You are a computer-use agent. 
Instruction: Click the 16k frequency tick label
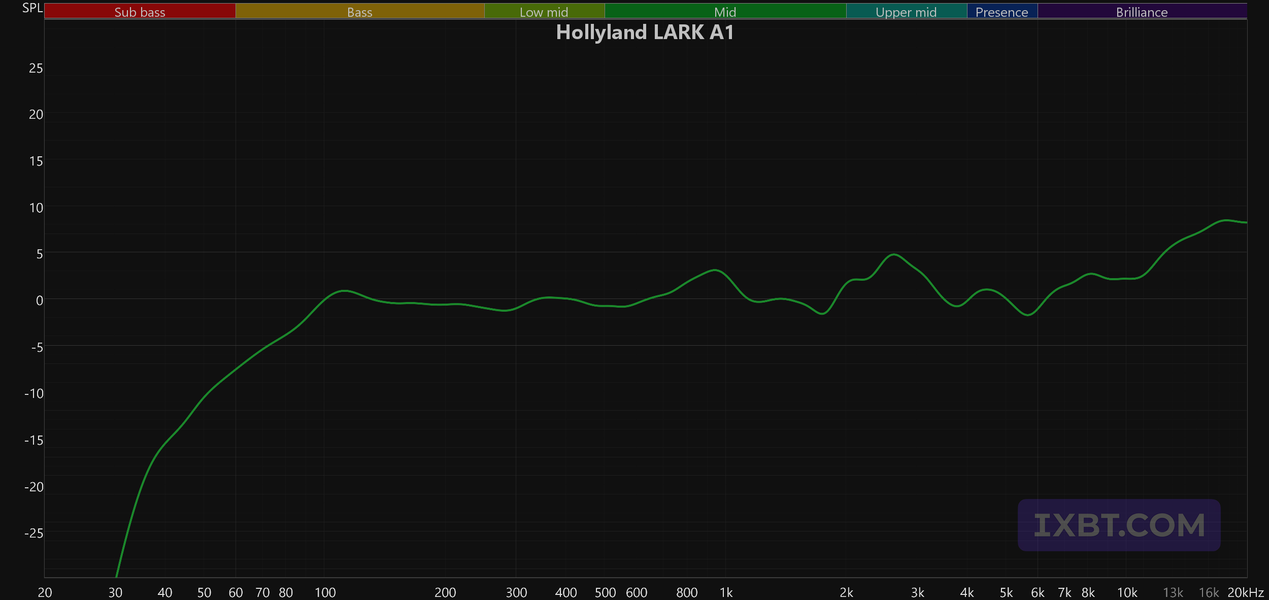1209,592
